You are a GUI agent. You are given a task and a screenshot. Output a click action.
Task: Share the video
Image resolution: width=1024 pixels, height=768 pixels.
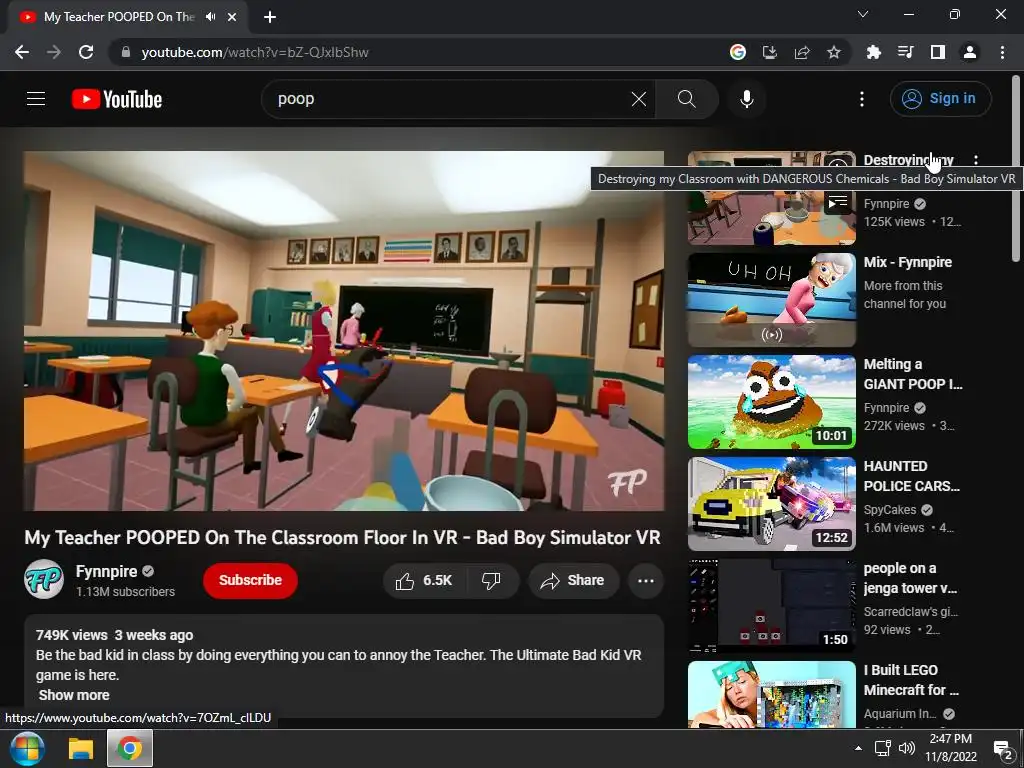[x=573, y=581]
